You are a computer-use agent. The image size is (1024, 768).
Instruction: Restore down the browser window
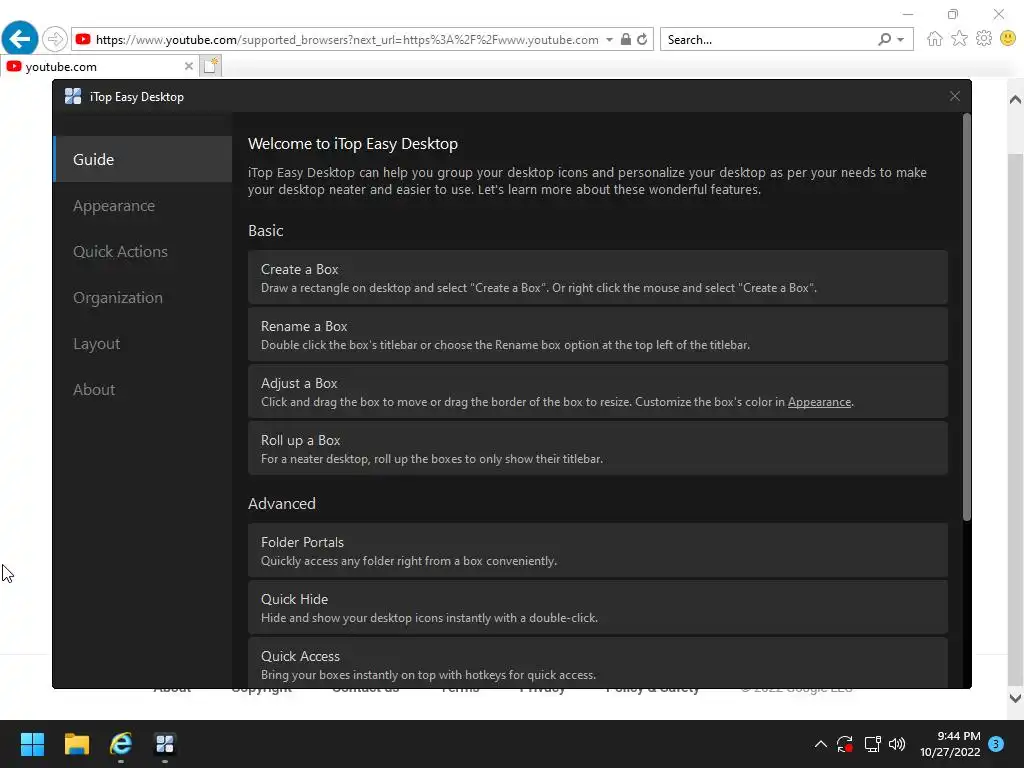[953, 14]
